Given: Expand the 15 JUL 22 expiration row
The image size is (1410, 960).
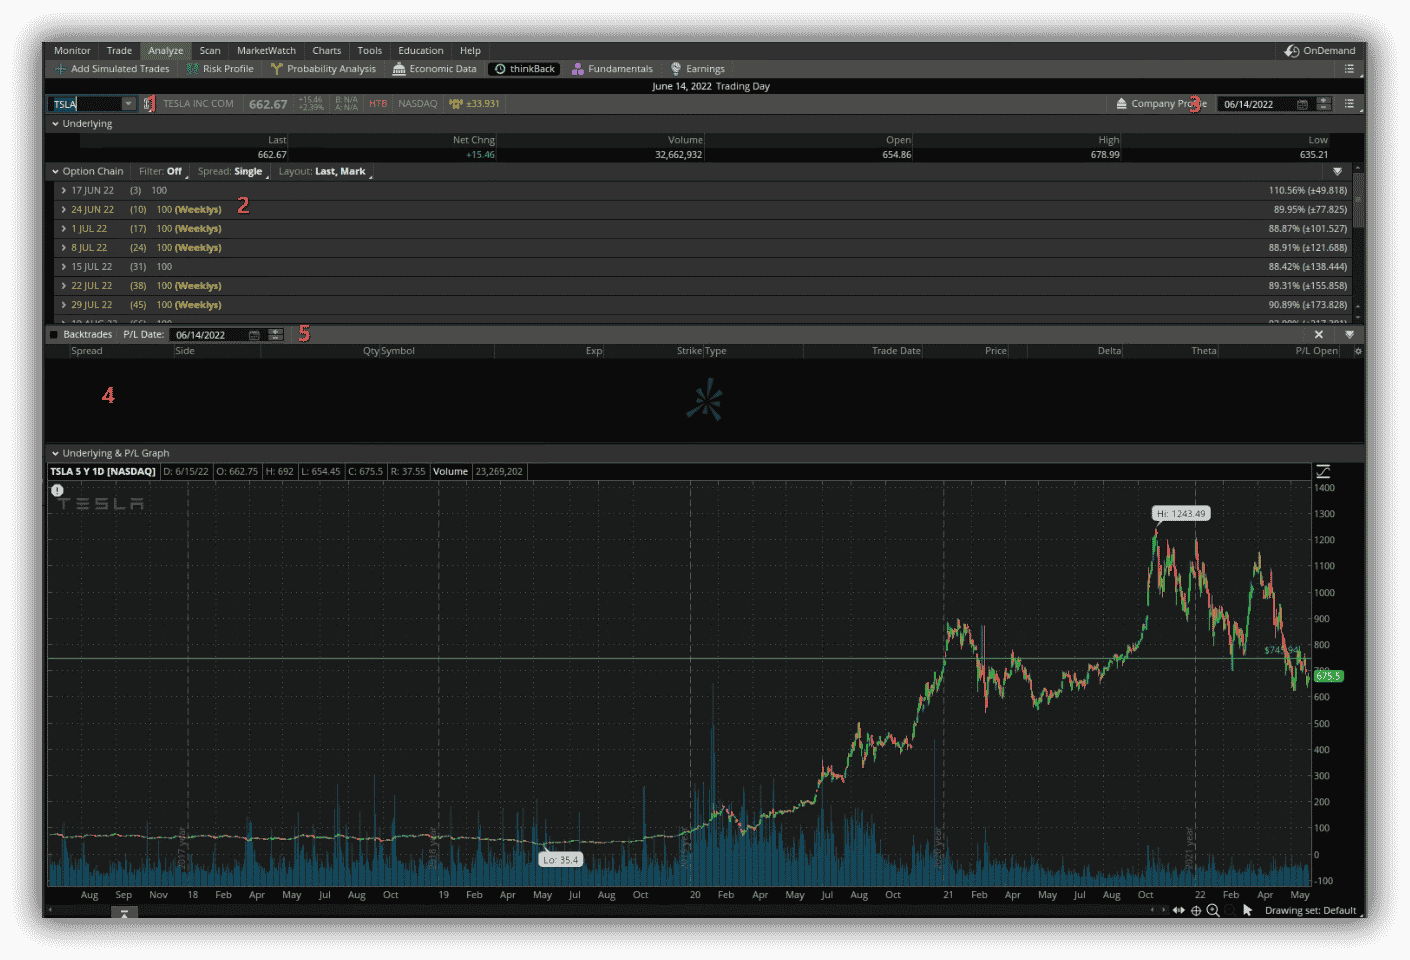Looking at the screenshot, I should click(64, 267).
